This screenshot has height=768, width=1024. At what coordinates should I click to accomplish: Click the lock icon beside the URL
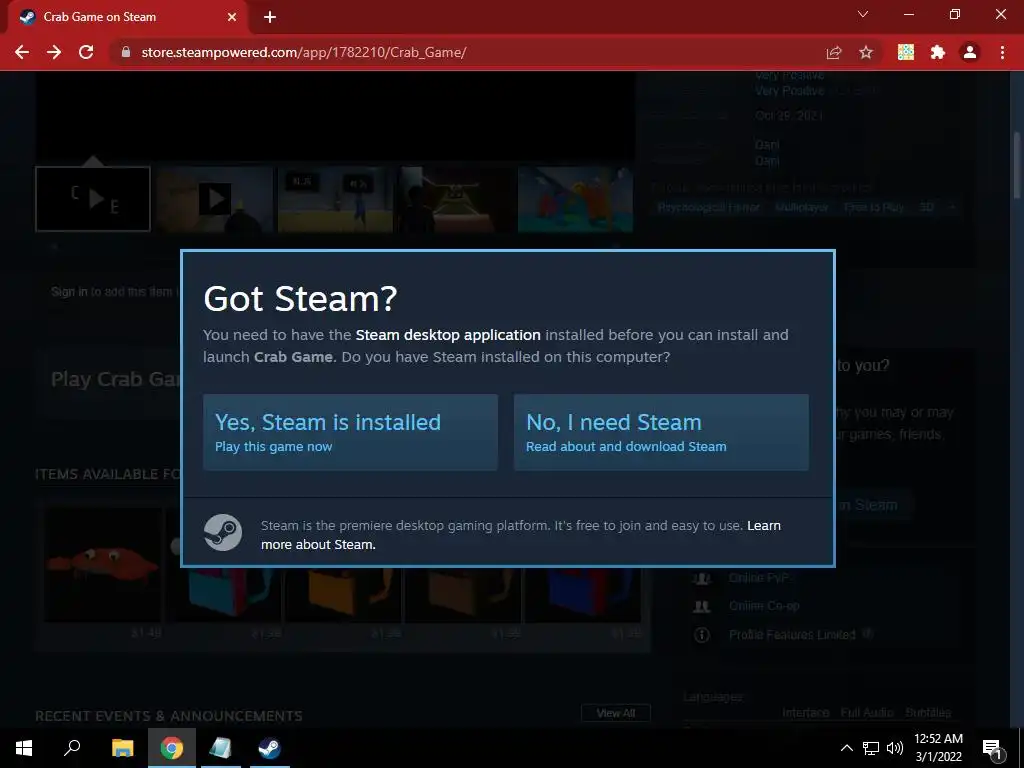126,52
